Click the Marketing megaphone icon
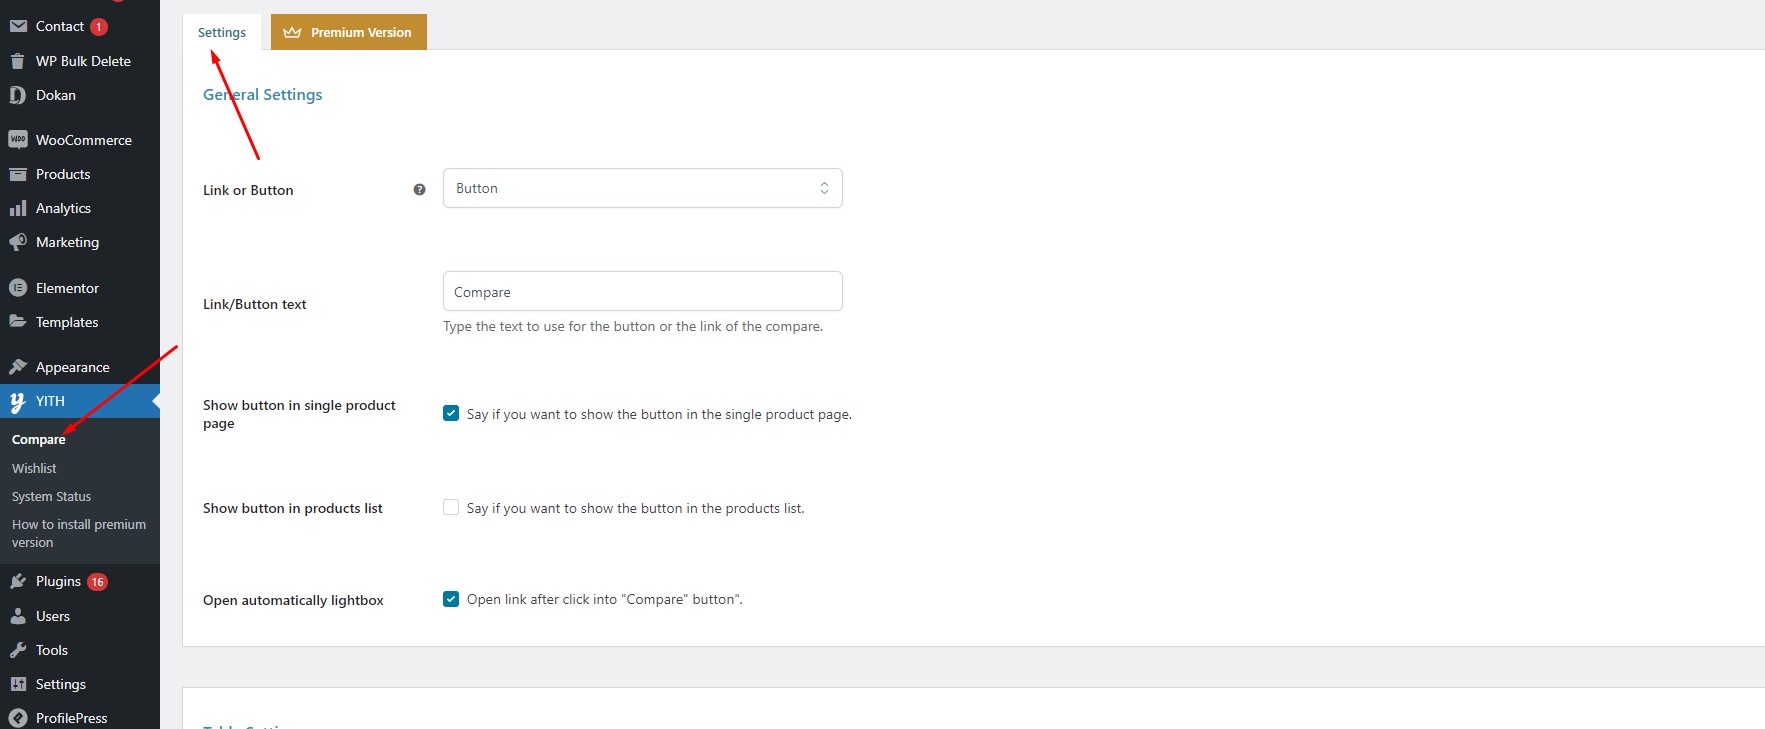 point(18,242)
